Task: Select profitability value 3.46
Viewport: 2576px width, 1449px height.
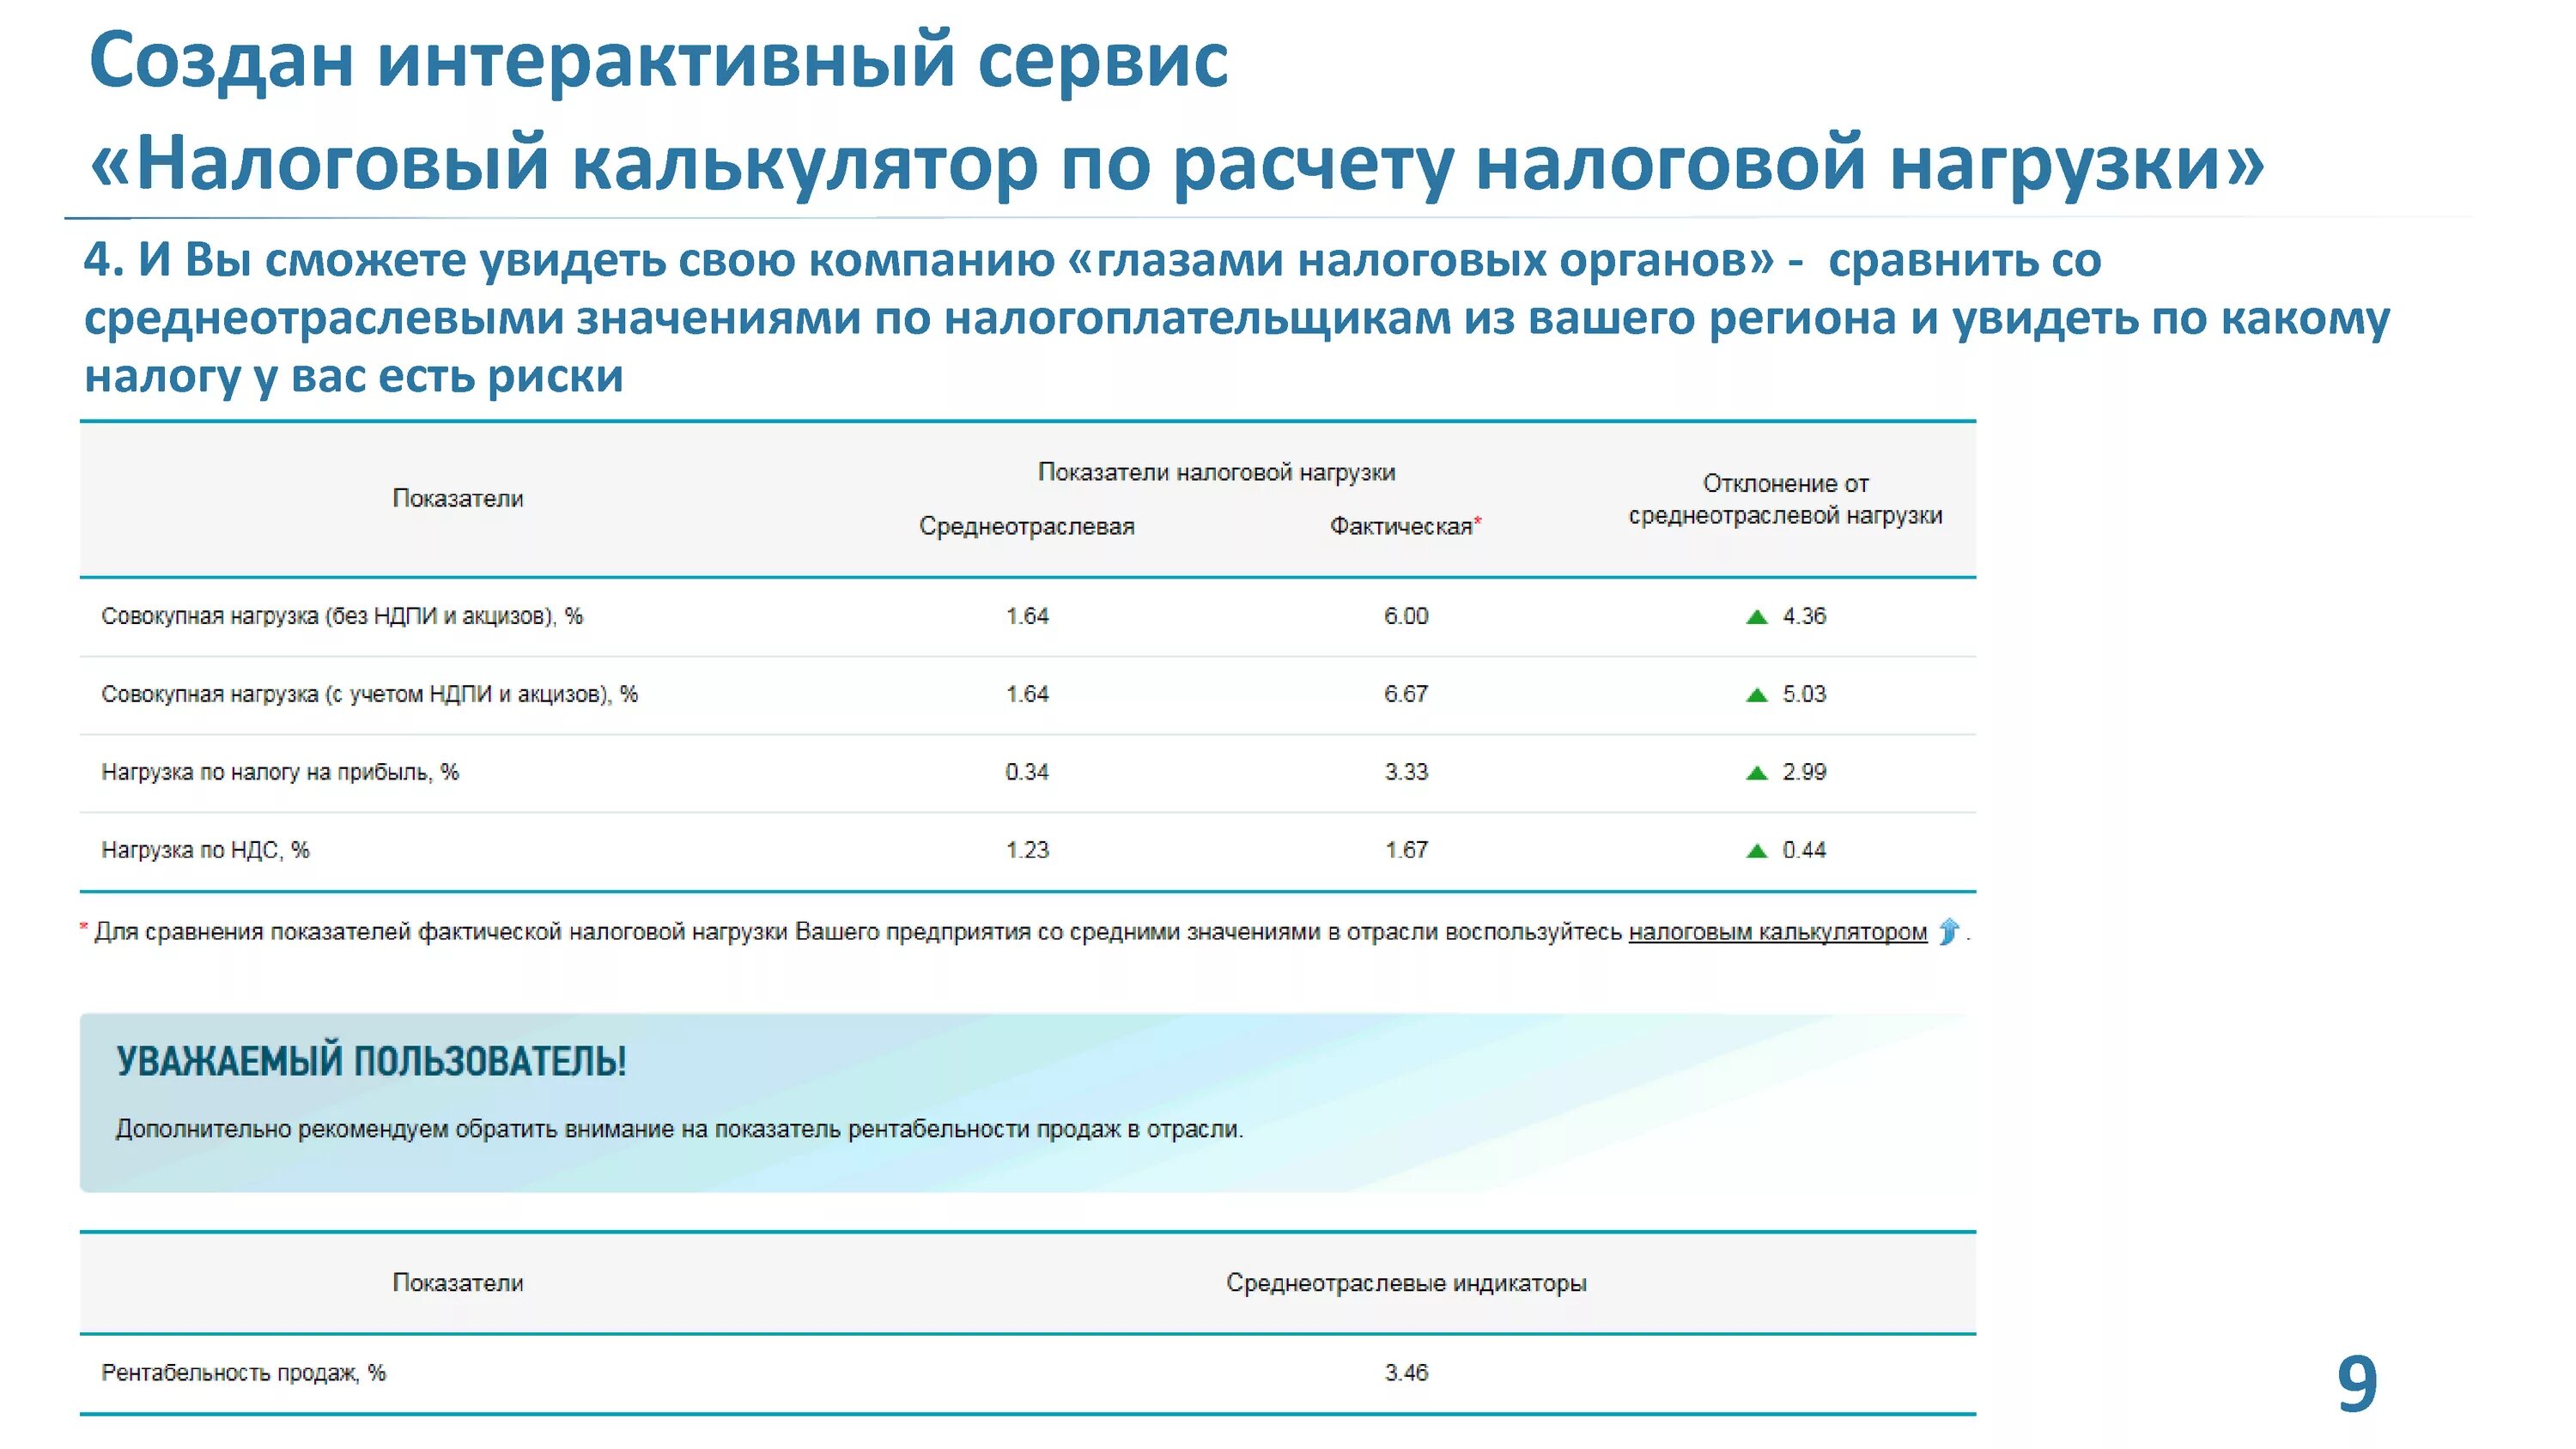Action: (x=1406, y=1372)
